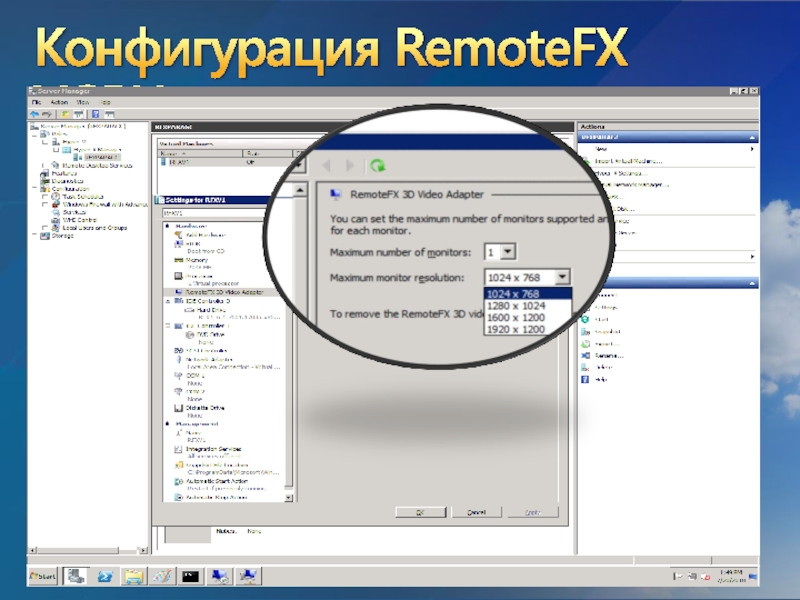This screenshot has height=600, width=800.
Task: Open the file explorer folder on taskbar
Action: 134,577
